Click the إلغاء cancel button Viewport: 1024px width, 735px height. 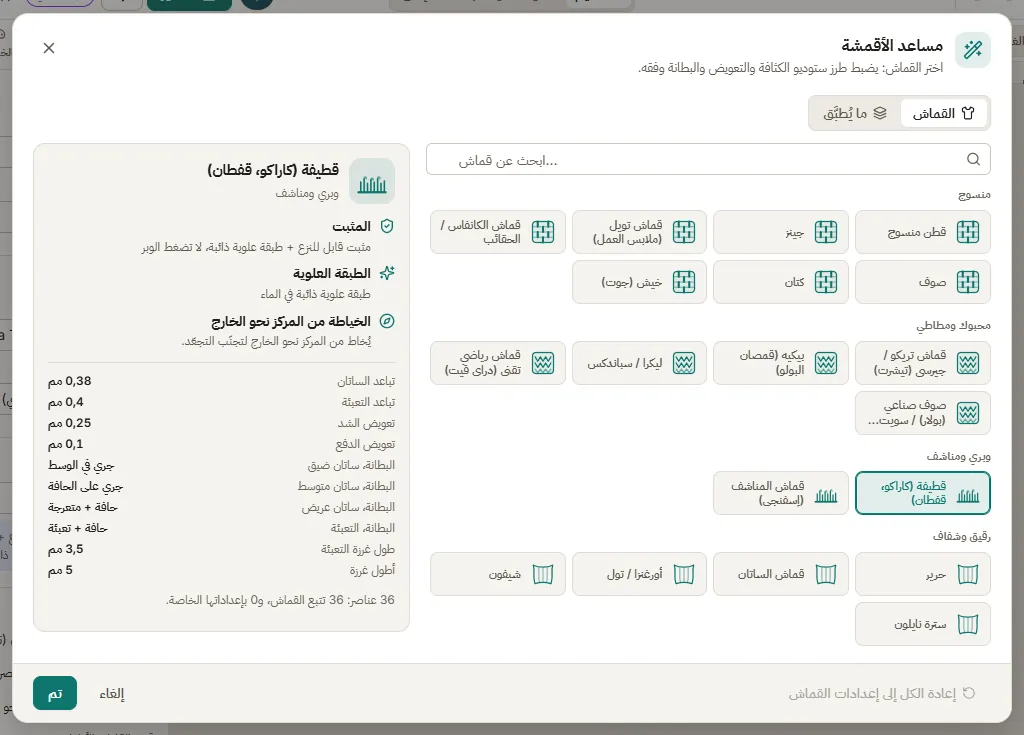(x=112, y=693)
